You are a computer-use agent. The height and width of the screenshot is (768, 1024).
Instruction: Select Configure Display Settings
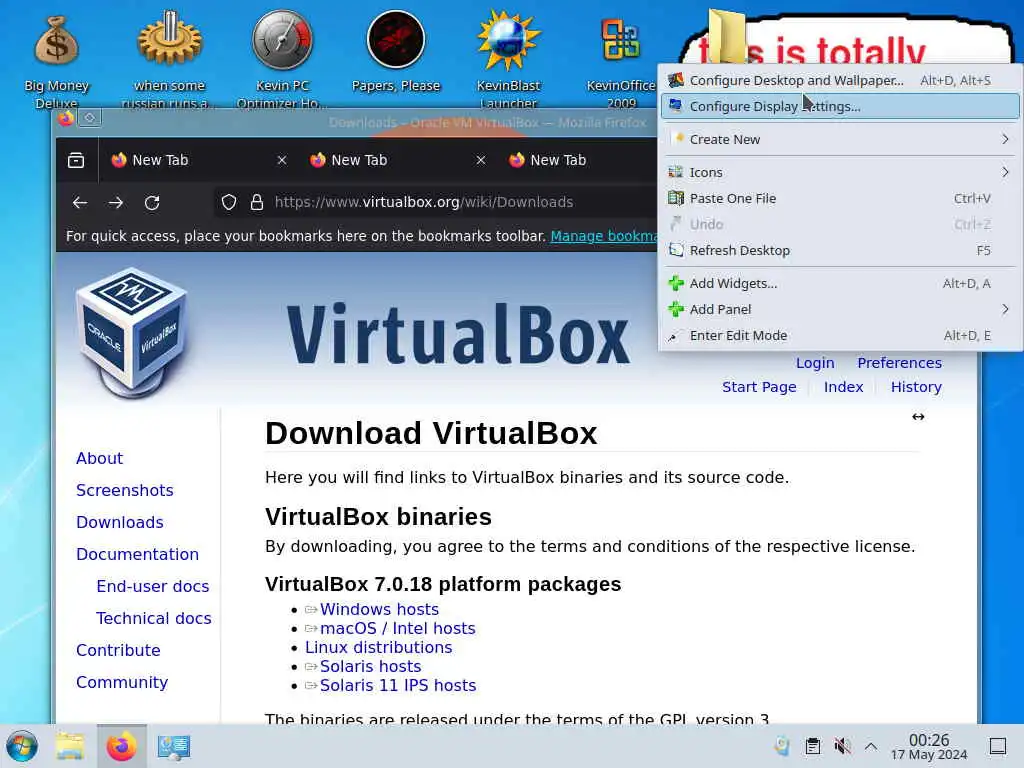[x=840, y=106]
